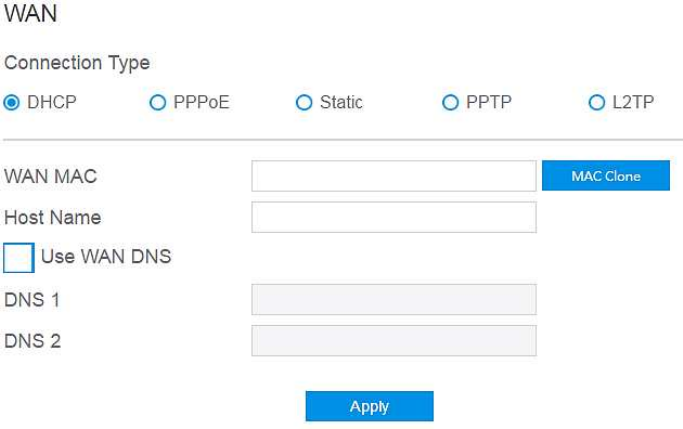Click the DNS 1 input field

tap(394, 299)
